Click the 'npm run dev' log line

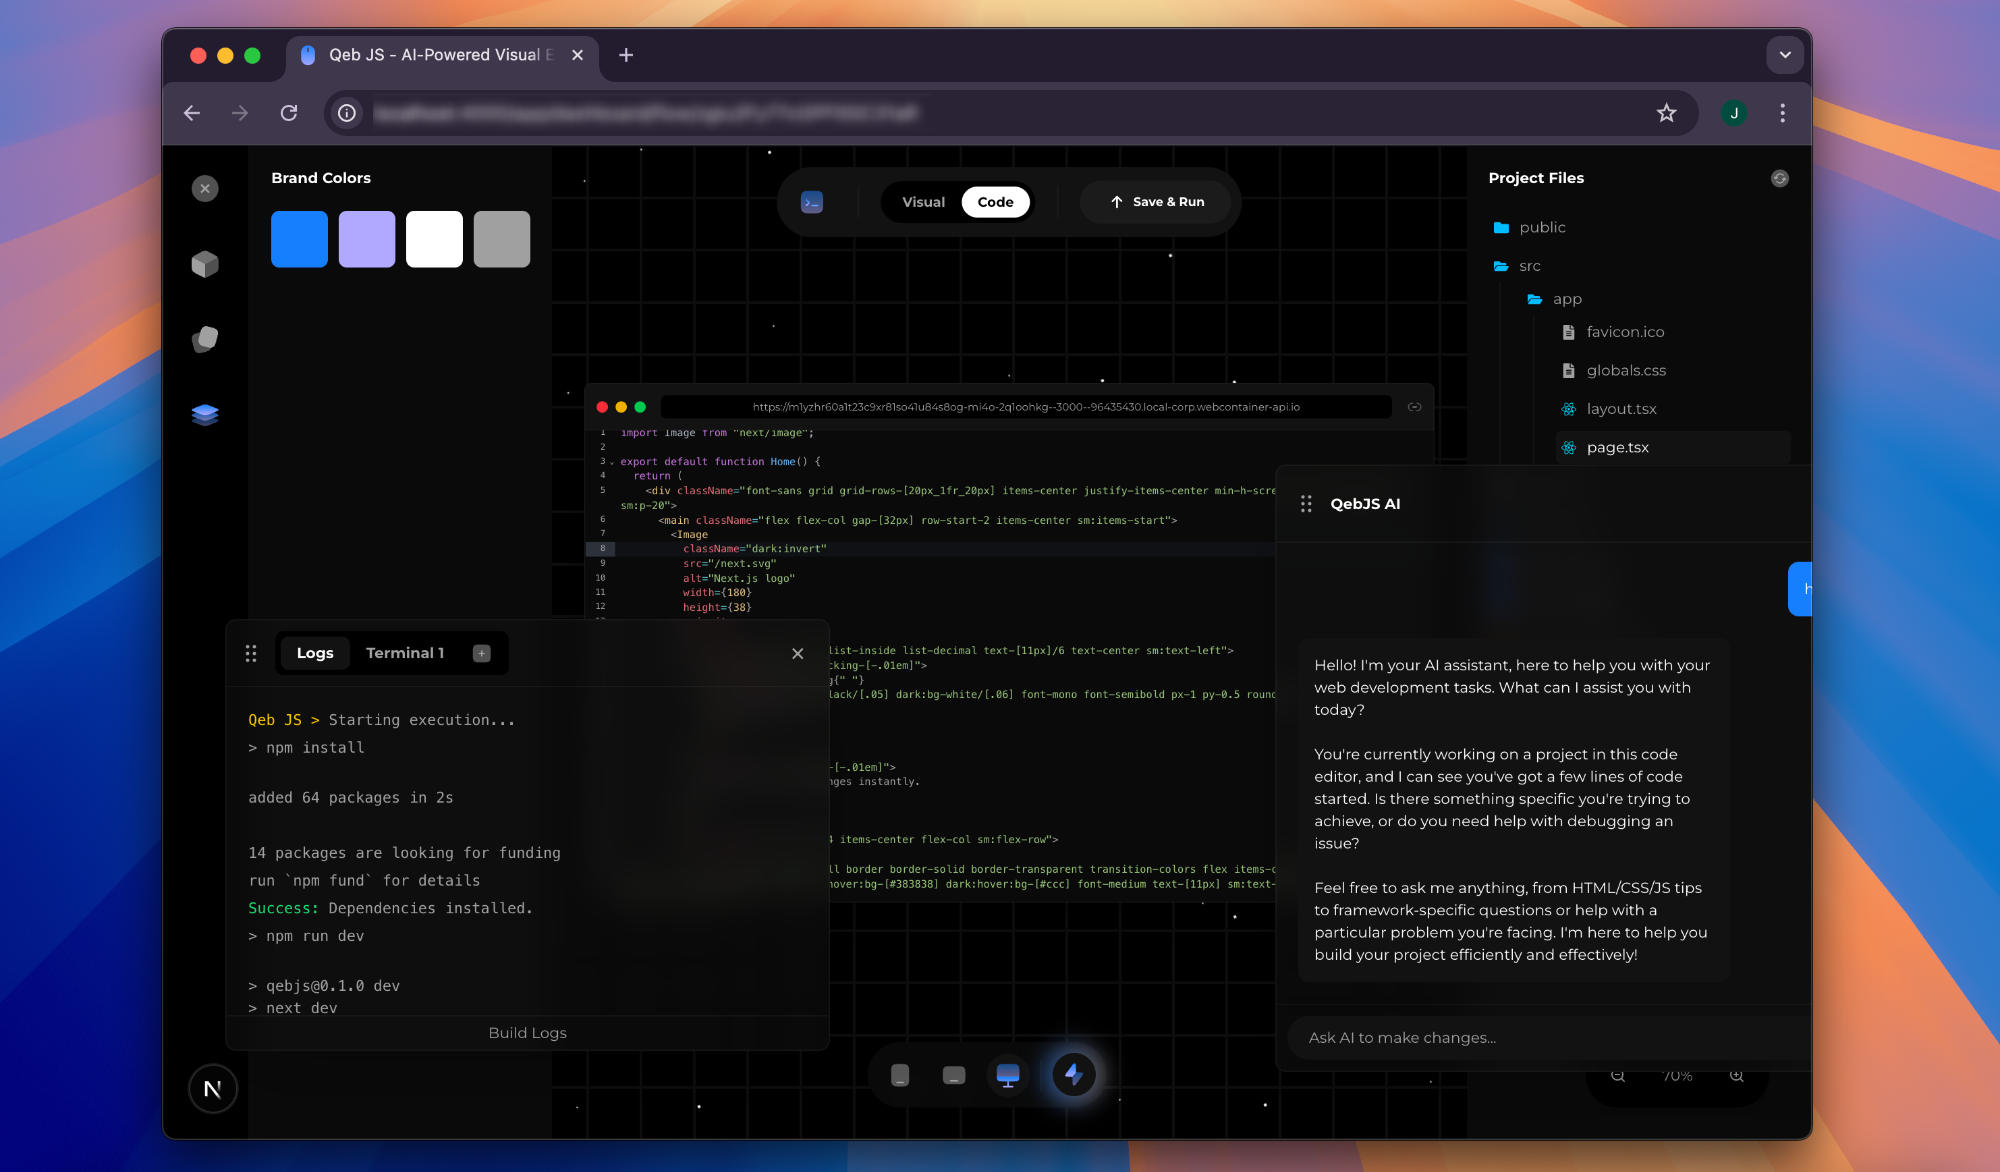point(306,936)
